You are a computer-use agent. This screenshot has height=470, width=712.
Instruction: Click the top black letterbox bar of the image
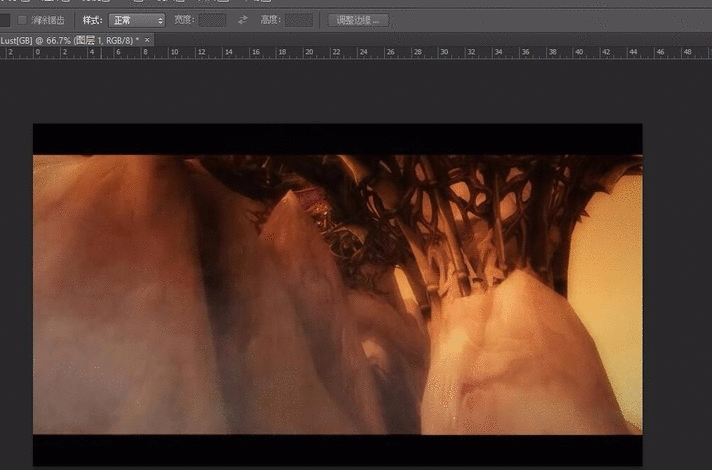point(337,139)
